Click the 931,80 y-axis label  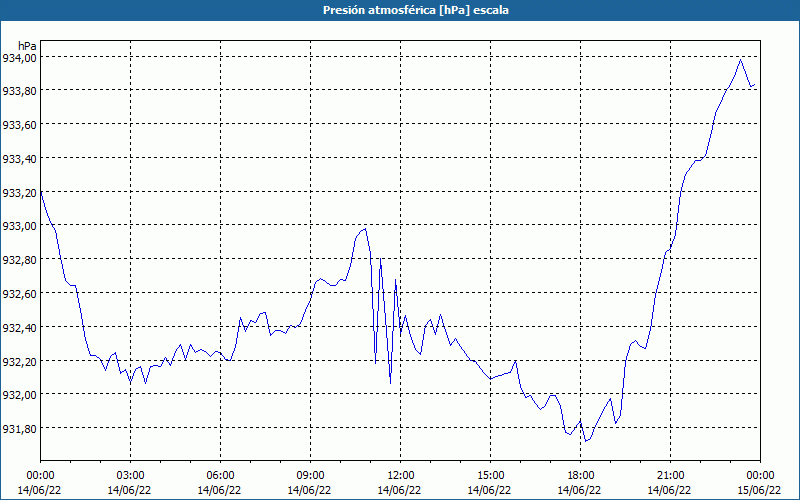point(19,429)
